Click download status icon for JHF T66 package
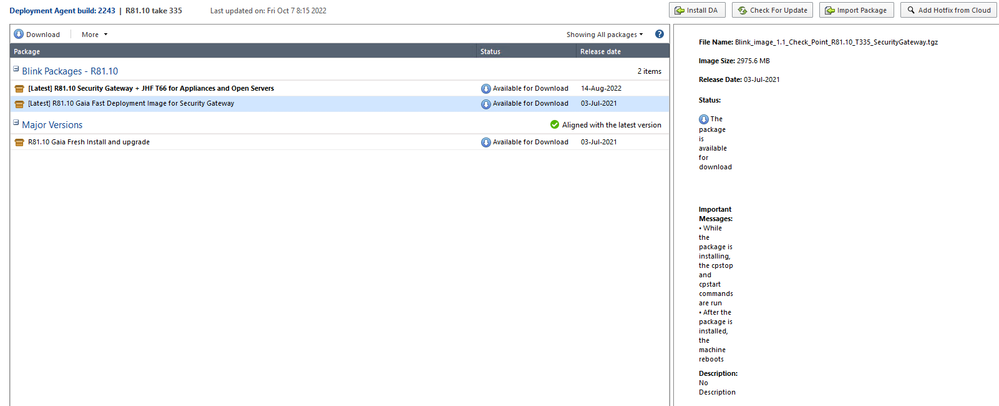 [486, 89]
